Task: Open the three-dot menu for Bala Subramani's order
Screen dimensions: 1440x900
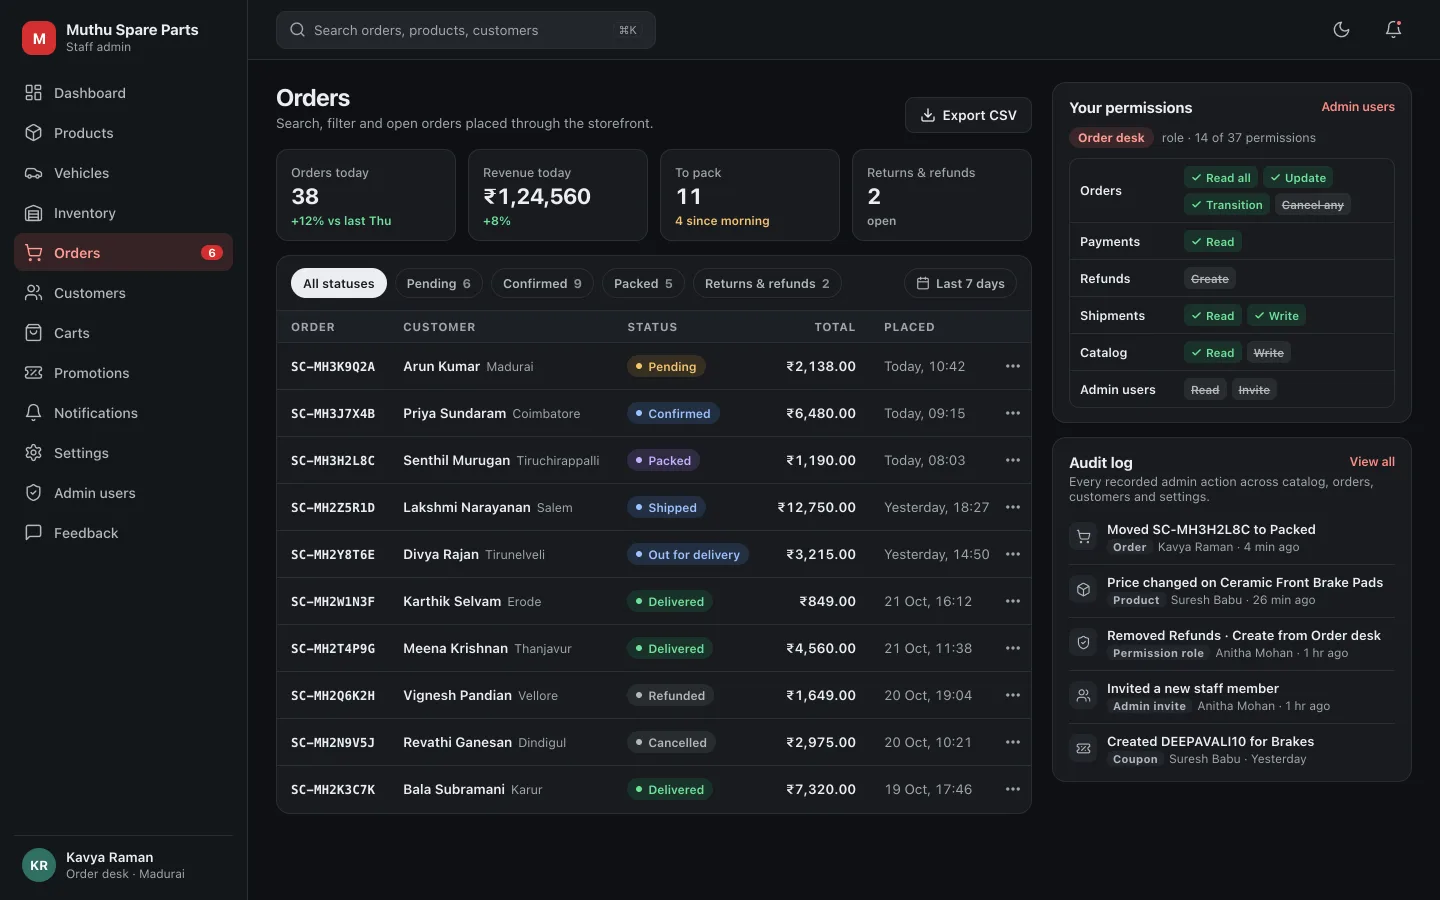Action: click(1013, 789)
